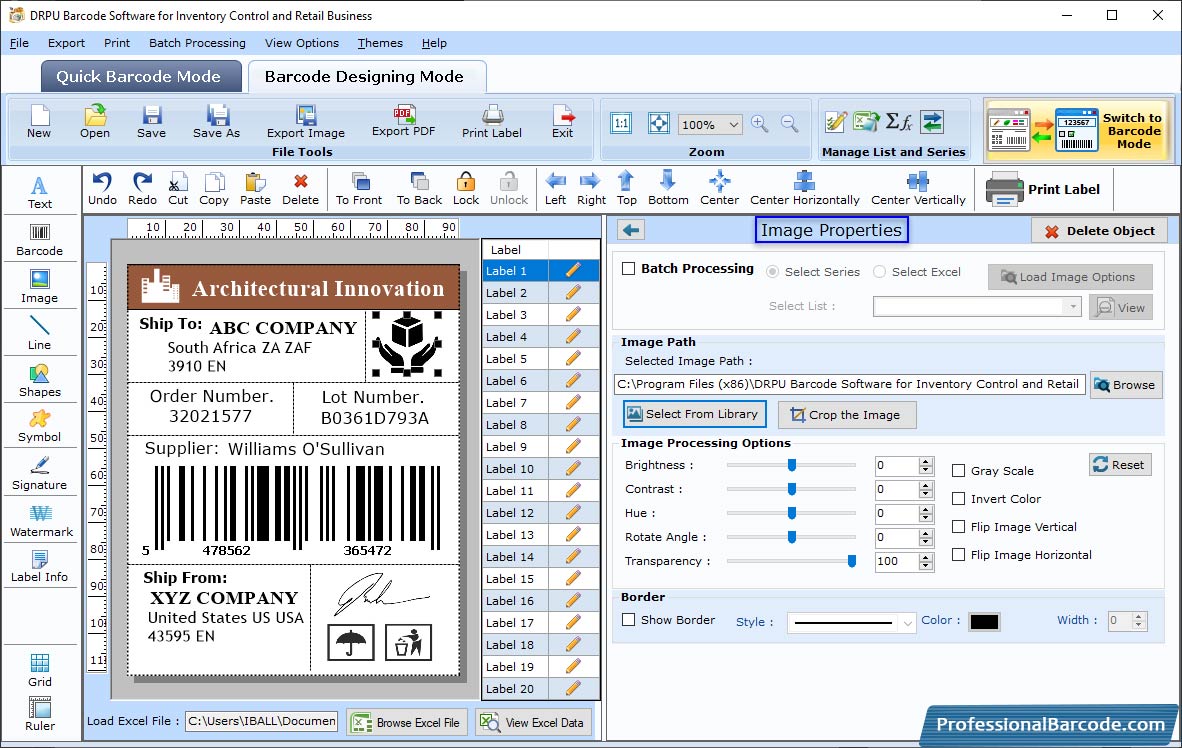Viewport: 1182px width, 748px height.
Task: Increase the Contrast value stepper
Action: (x=926, y=485)
